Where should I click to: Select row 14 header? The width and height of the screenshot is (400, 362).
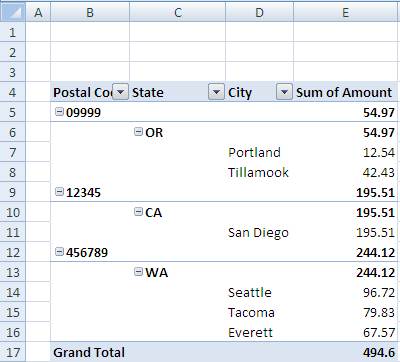[13, 292]
